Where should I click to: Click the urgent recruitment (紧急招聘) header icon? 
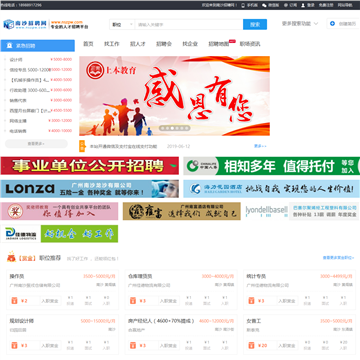pyautogui.click(x=9, y=46)
